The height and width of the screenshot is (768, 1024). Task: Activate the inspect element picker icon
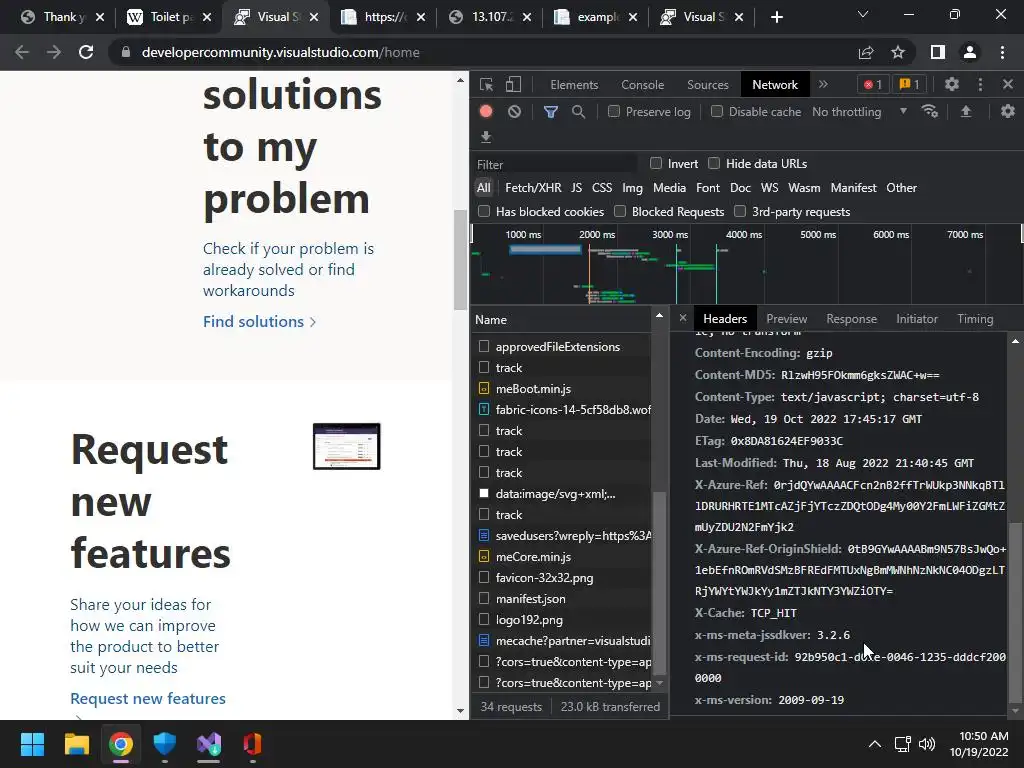tap(486, 84)
